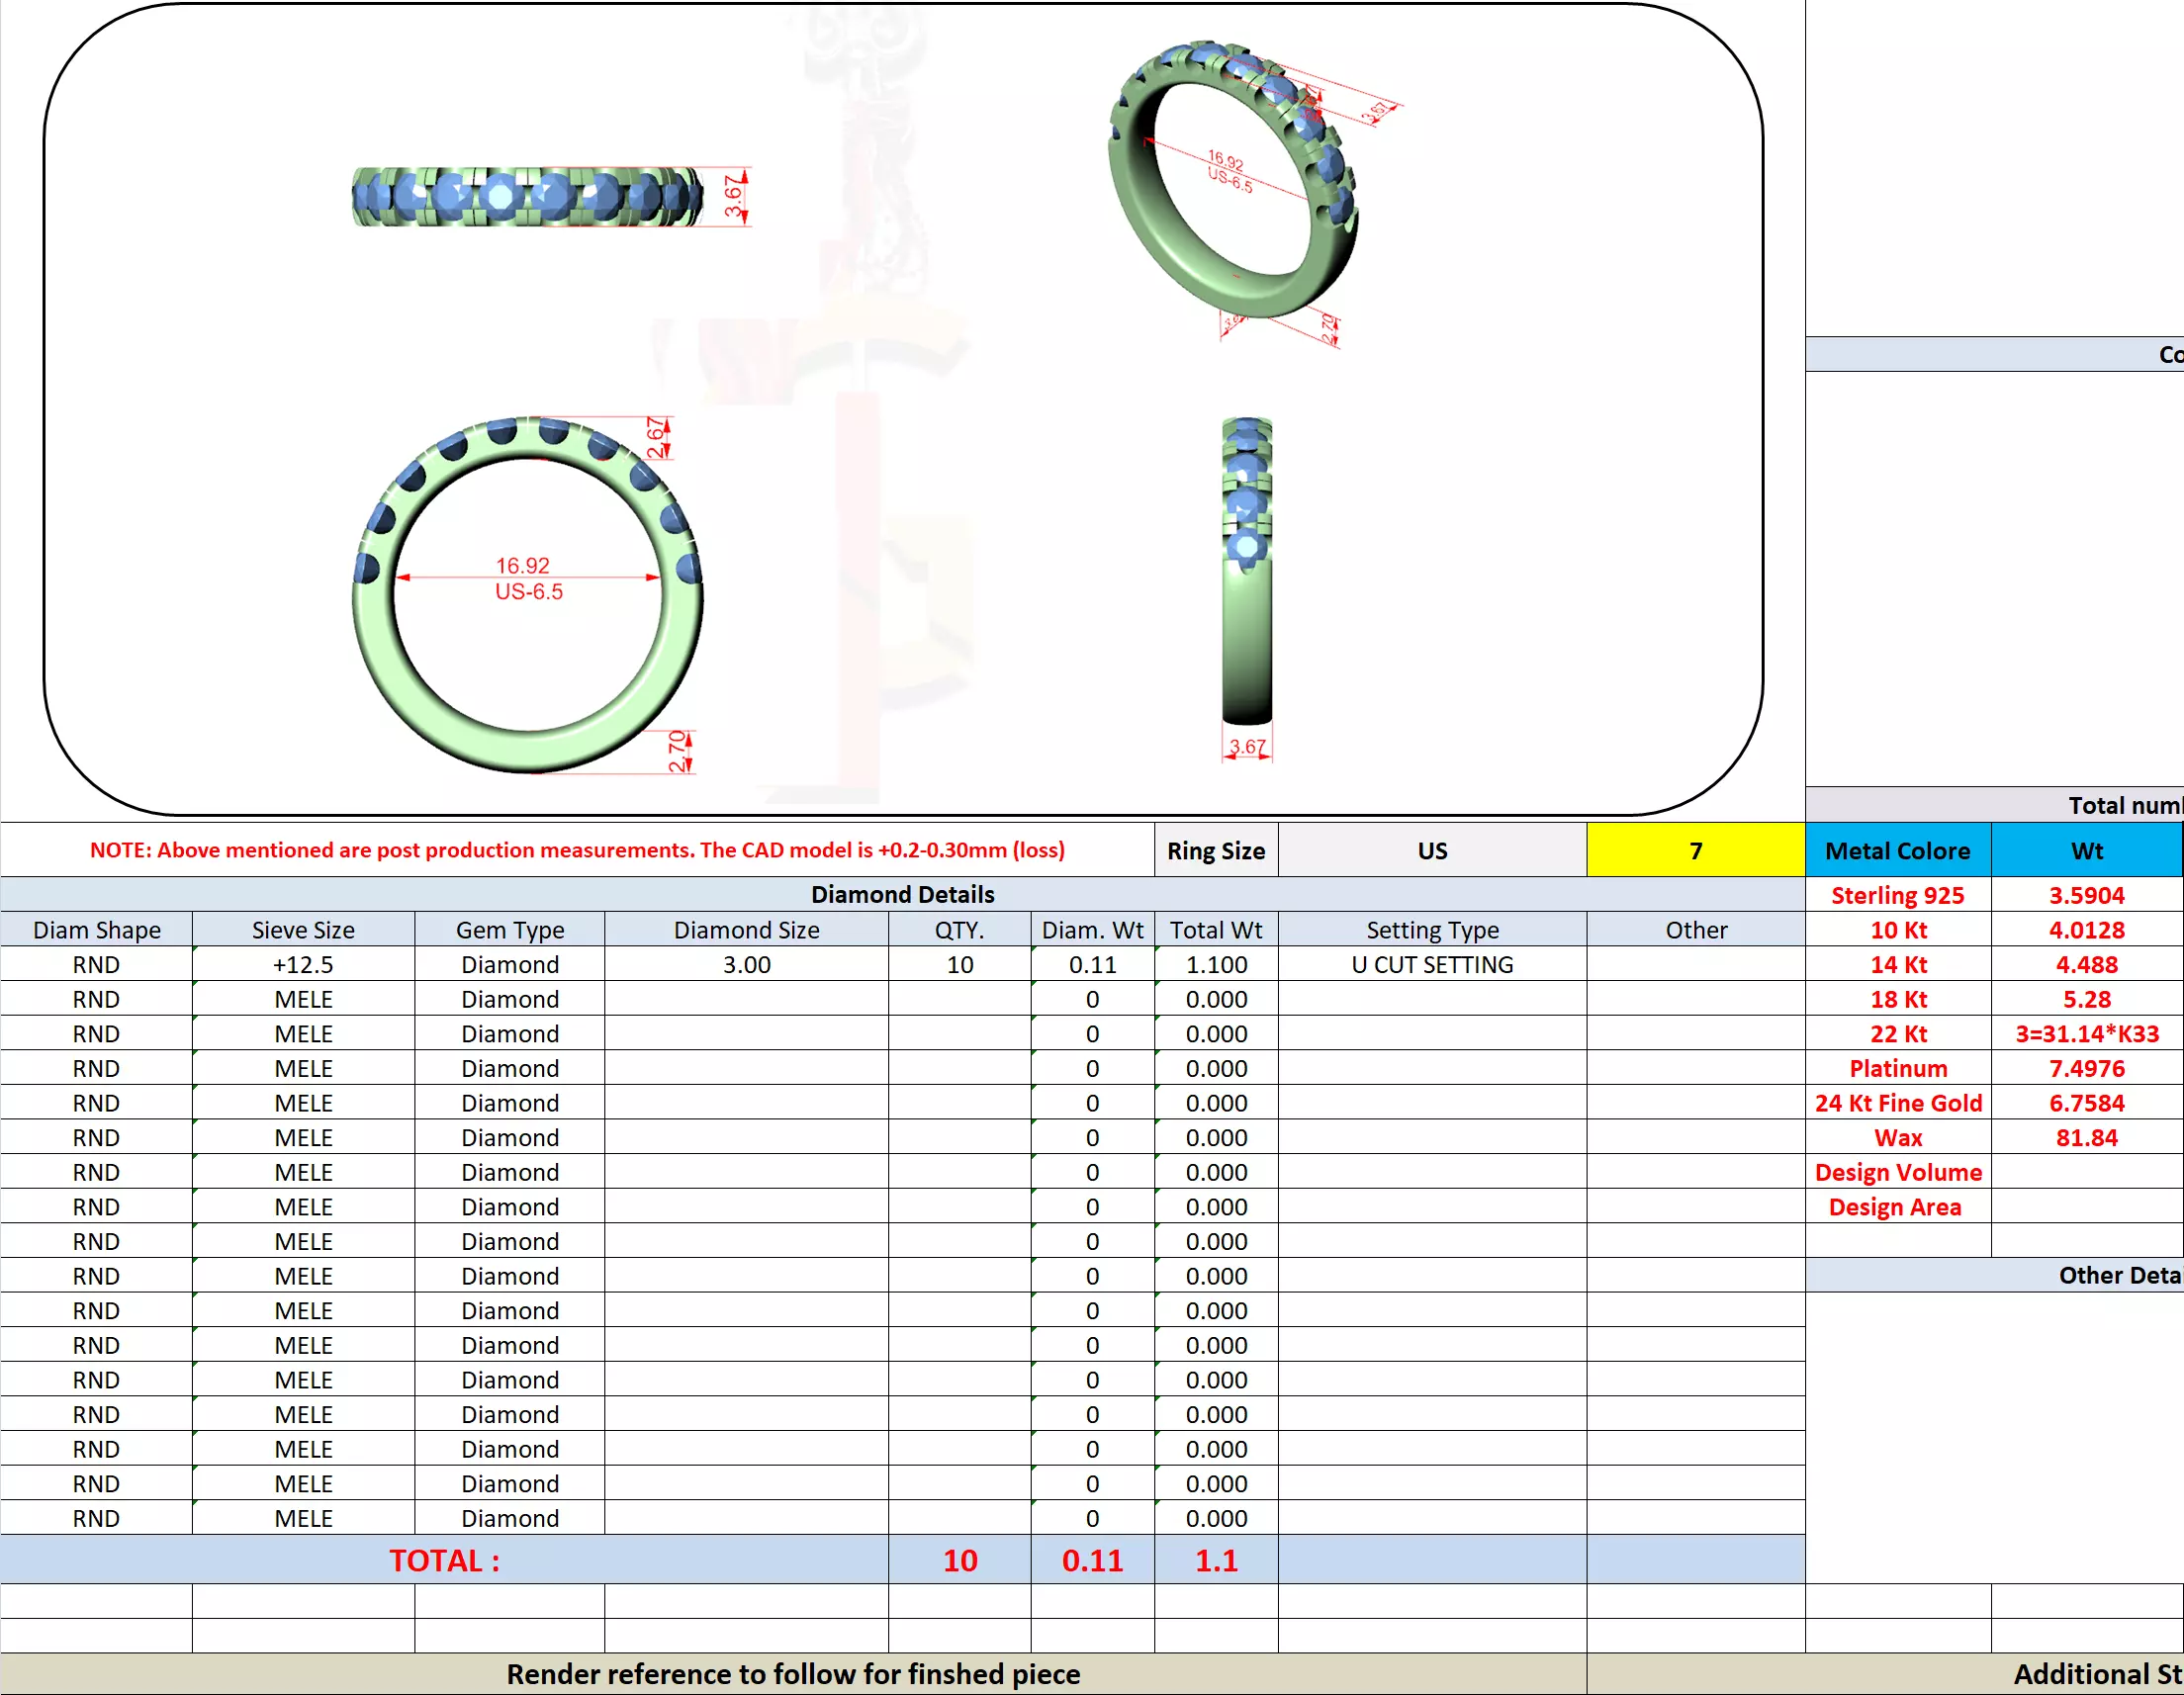Click the QTY. column header
Viewport: 2184px width, 1695px height.
tap(960, 930)
